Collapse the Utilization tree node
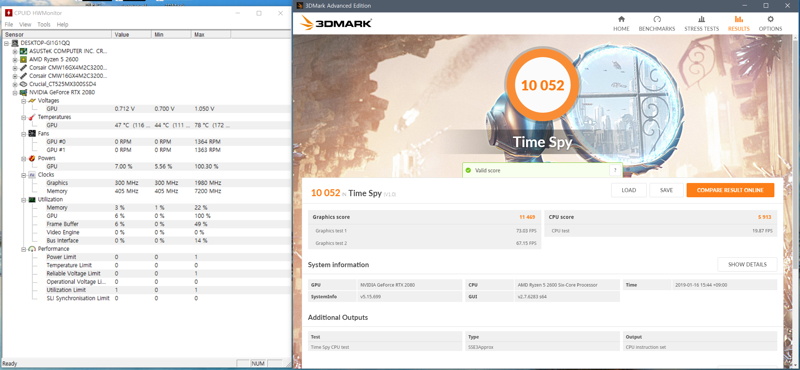 click(23, 200)
